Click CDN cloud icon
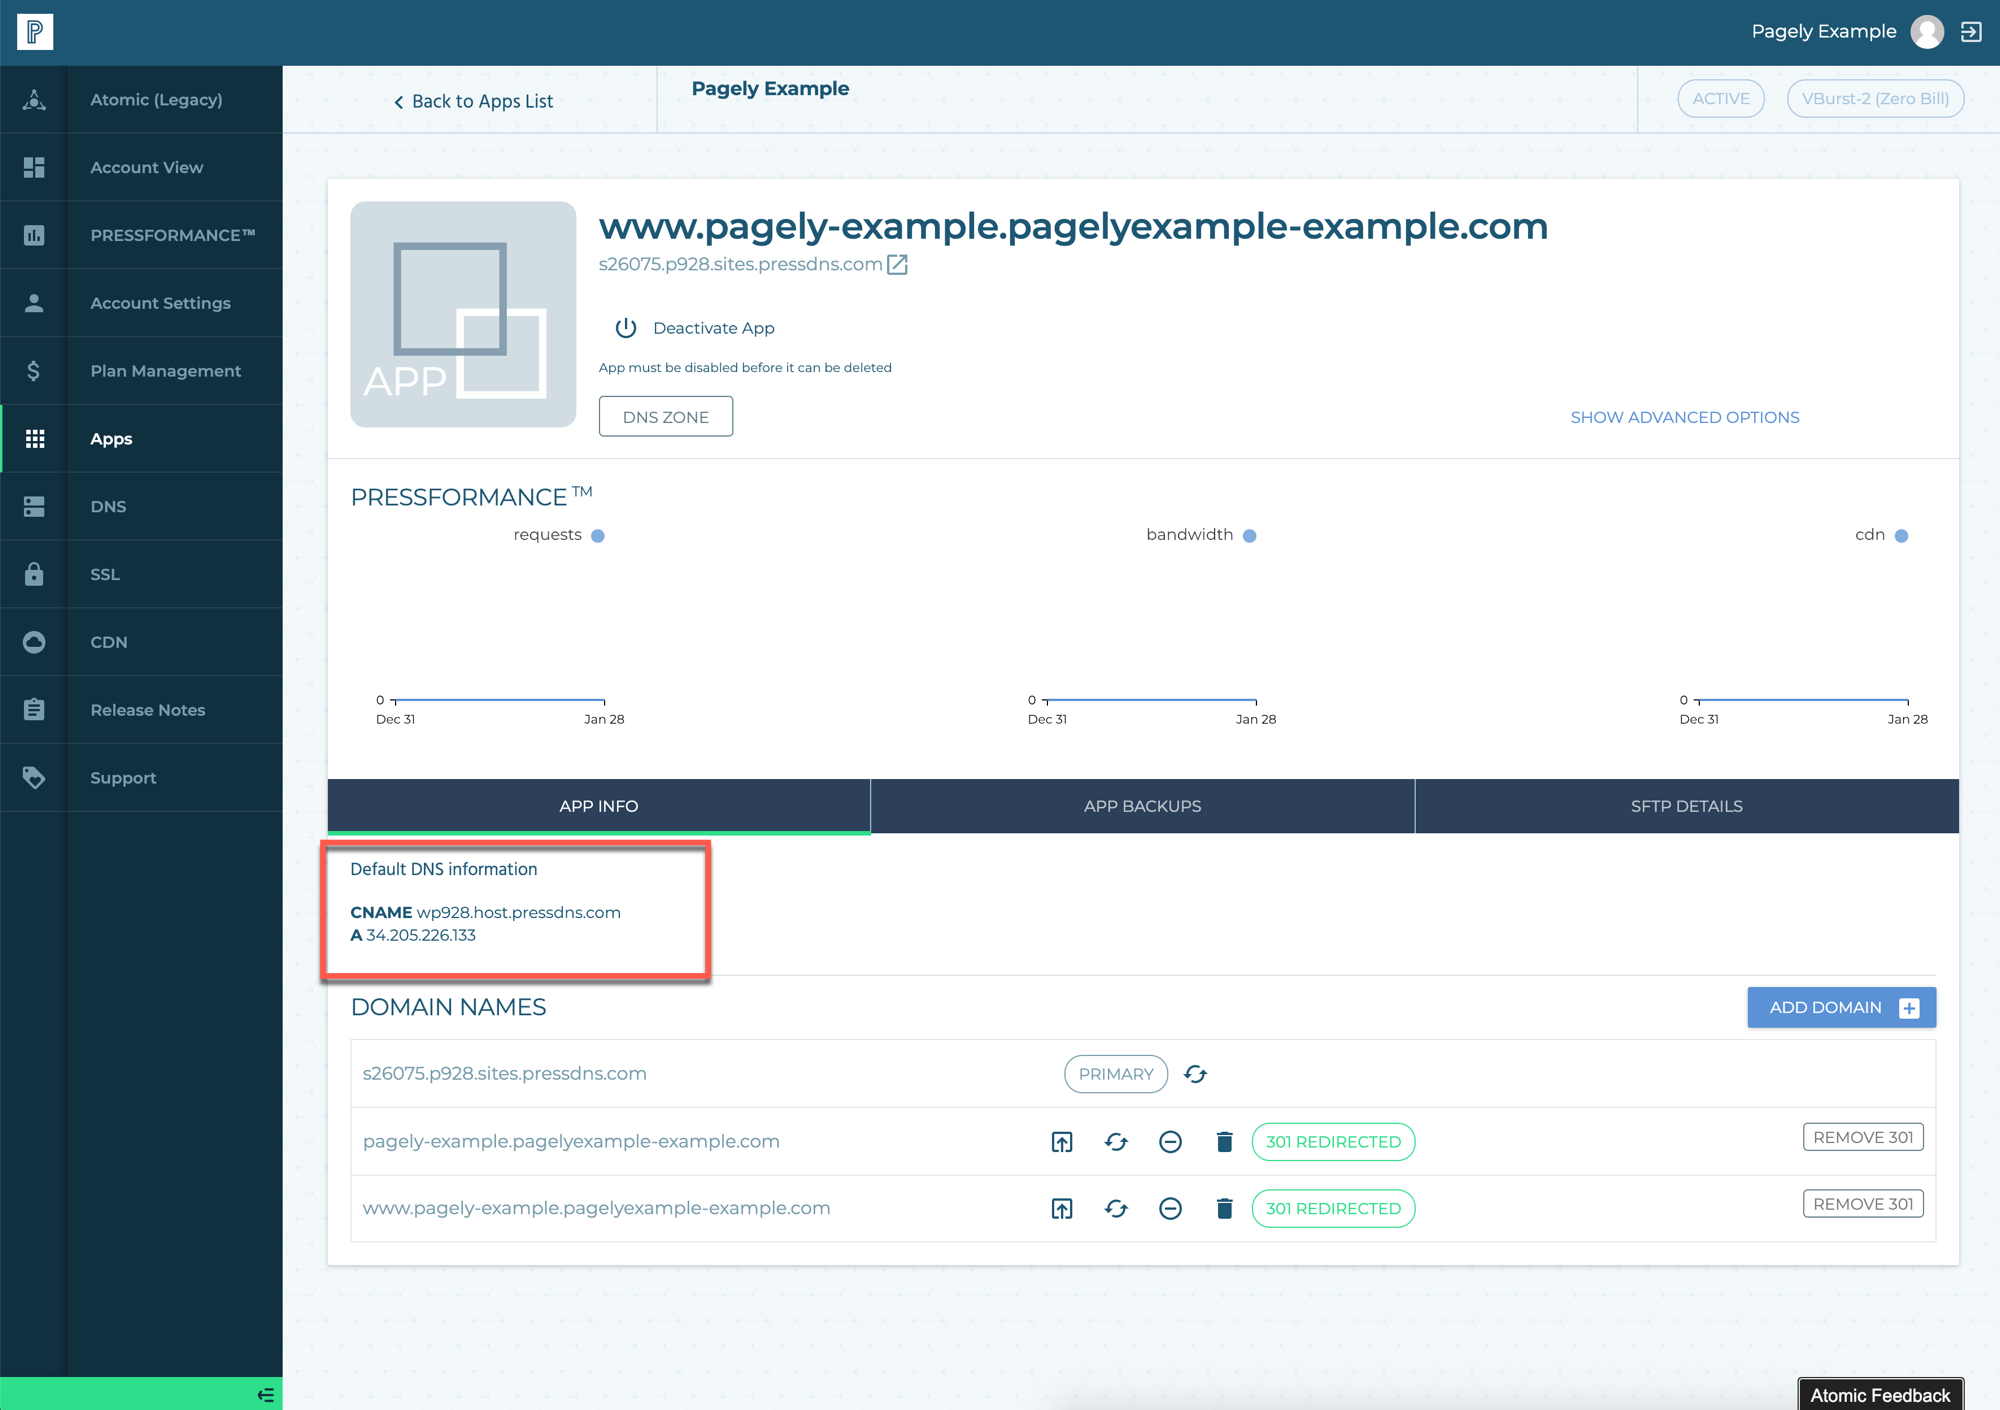Viewport: 2000px width, 1410px height. [x=34, y=642]
